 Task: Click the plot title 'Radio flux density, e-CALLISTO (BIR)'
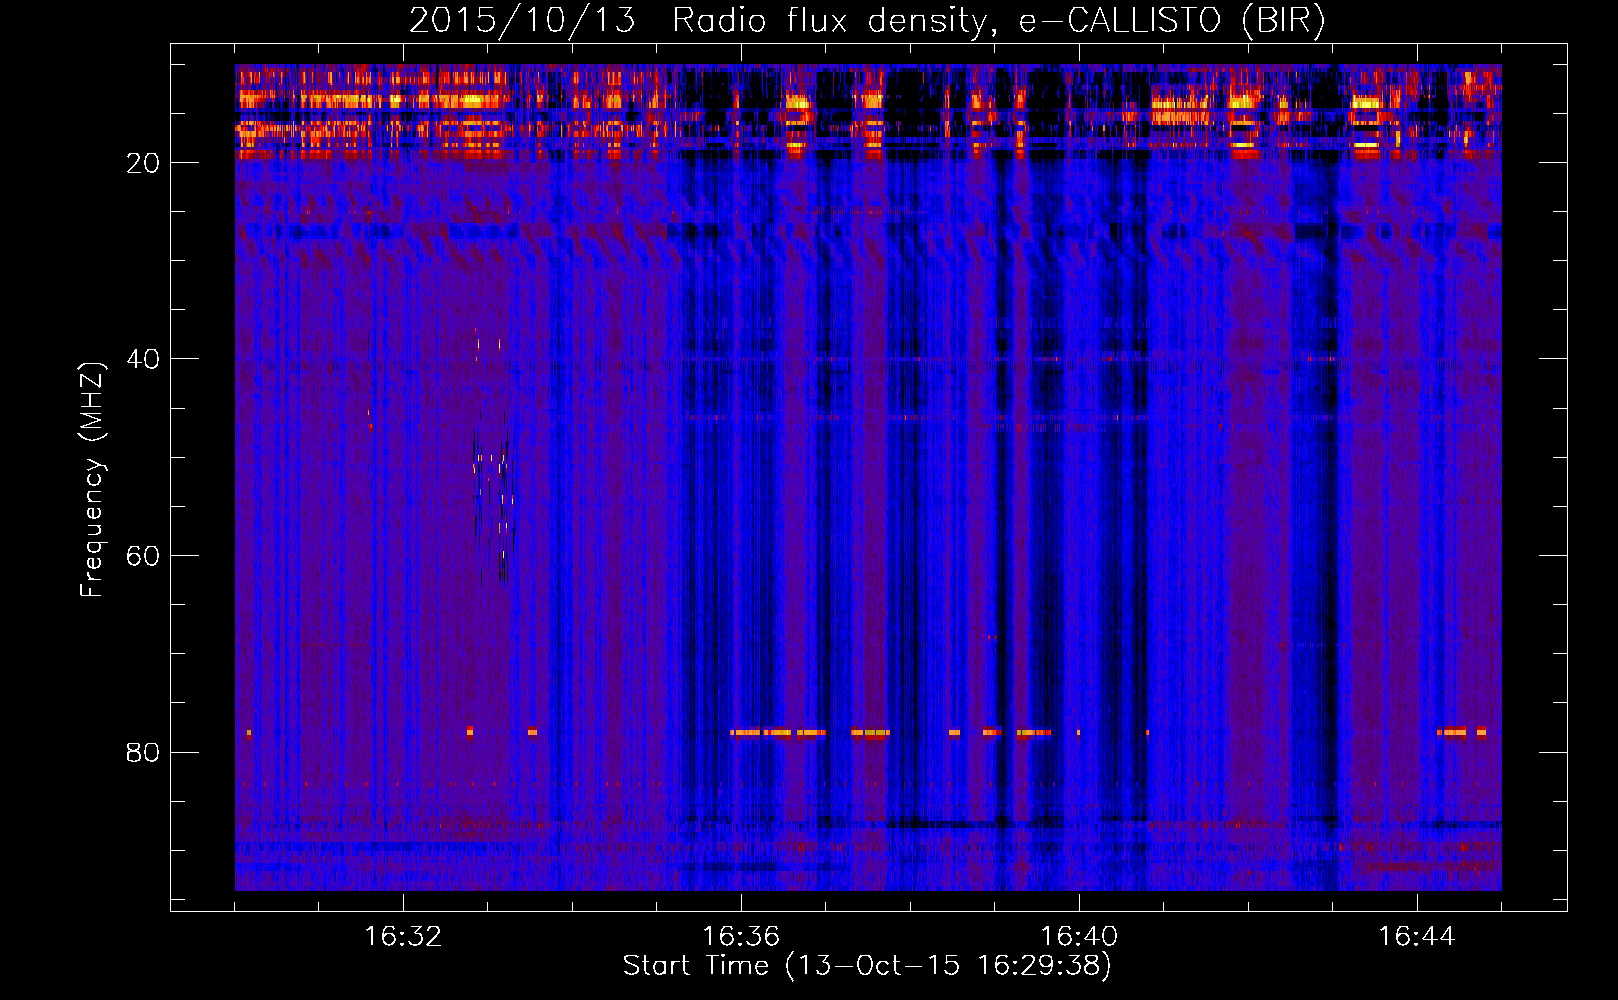[x=998, y=20]
